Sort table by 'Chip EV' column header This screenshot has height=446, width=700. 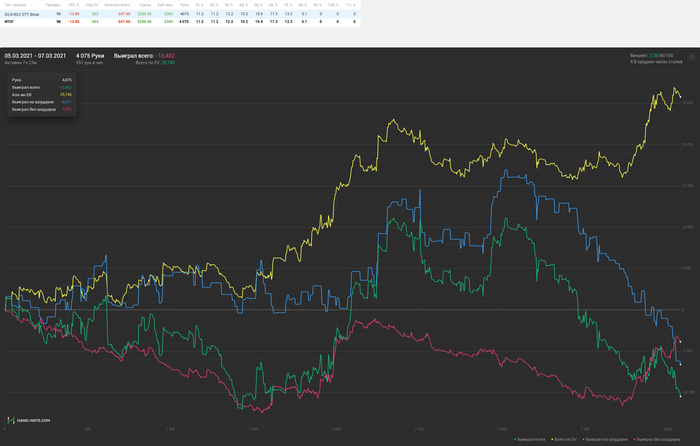[92, 5]
